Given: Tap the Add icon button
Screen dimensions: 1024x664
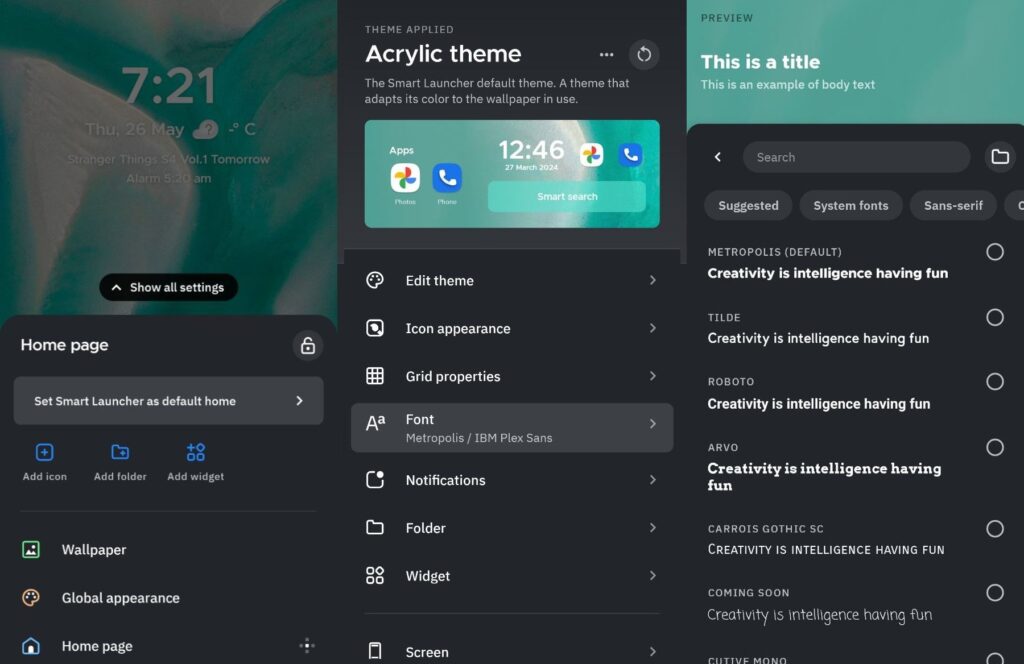Looking at the screenshot, I should [44, 462].
